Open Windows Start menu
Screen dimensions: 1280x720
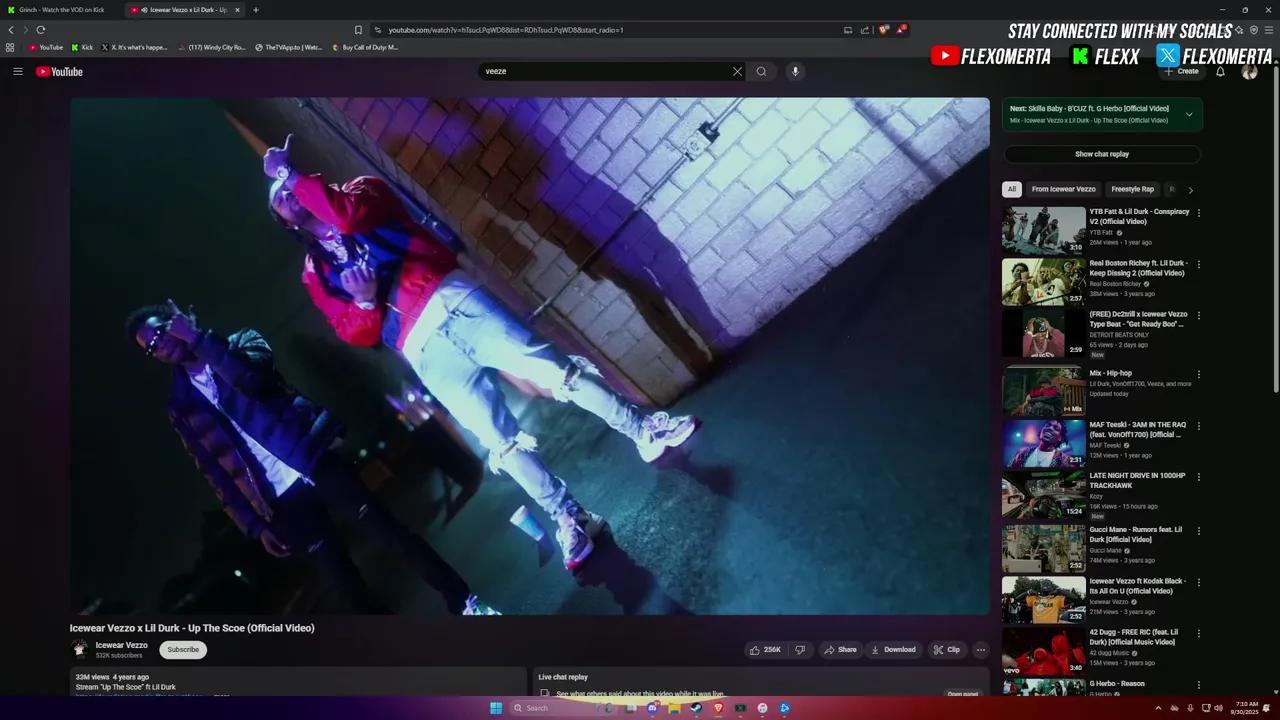point(496,708)
